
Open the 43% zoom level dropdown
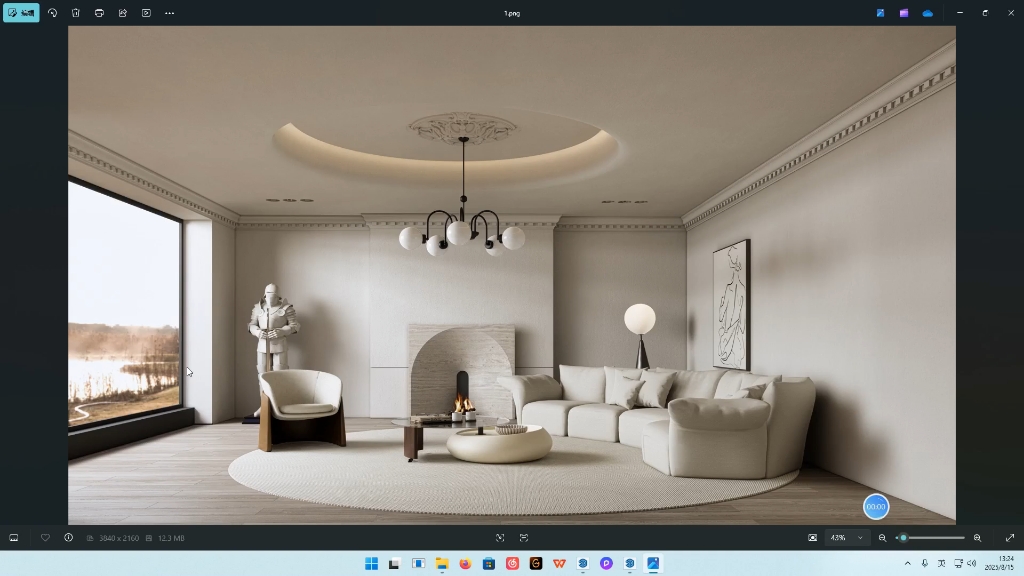tap(847, 538)
